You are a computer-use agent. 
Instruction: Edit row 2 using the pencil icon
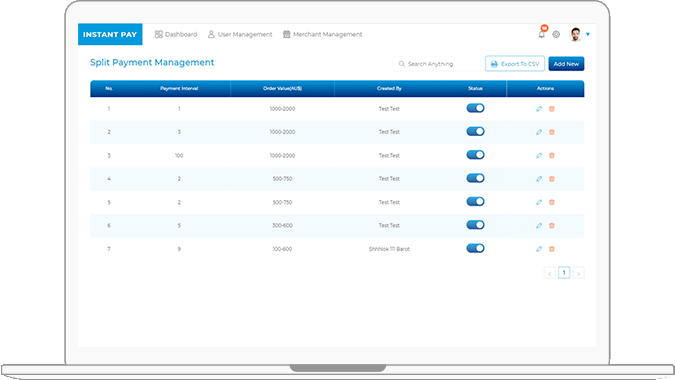click(x=539, y=132)
